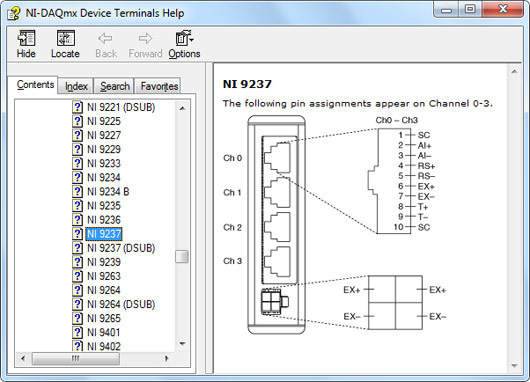Click help topic icon beside NI 9265
Viewport: 530px width, 382px height.
(77, 318)
